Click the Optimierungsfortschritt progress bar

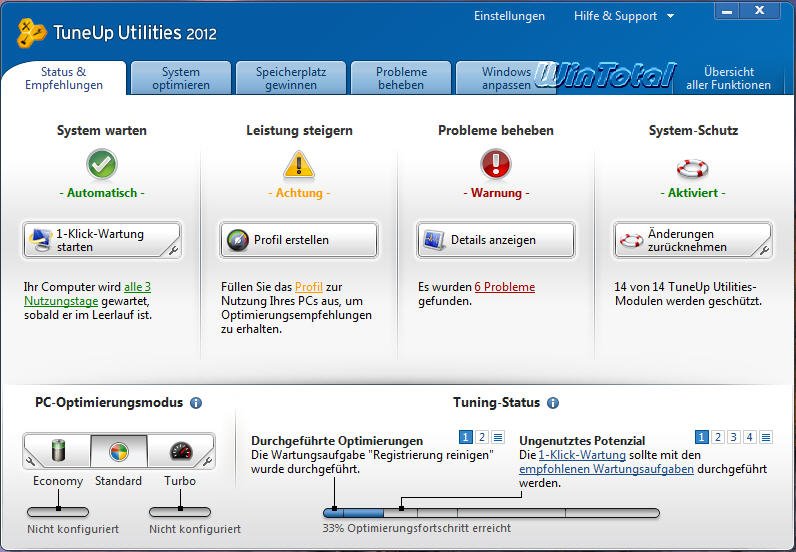491,513
